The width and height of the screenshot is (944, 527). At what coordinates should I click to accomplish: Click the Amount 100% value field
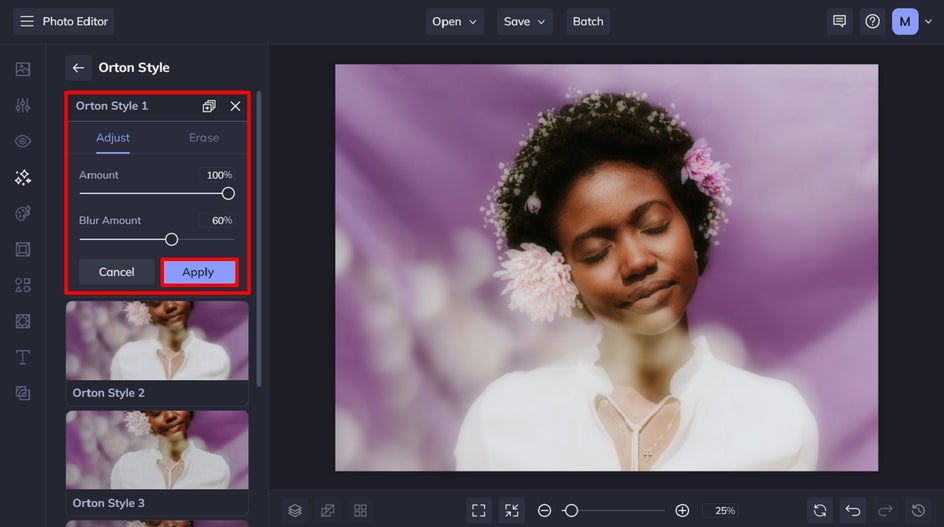point(217,175)
